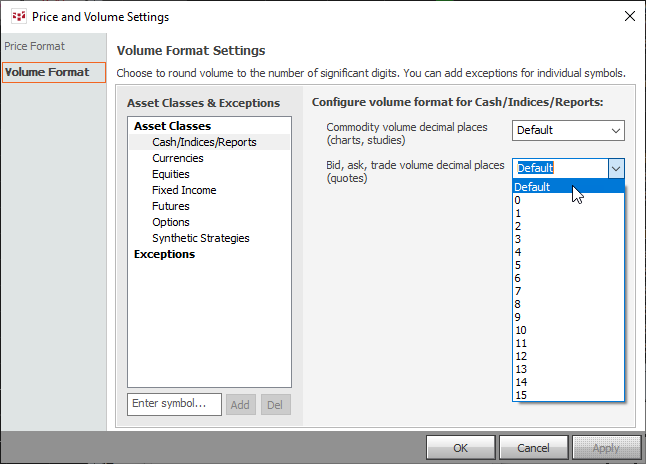Click the Enter symbol input field
The width and height of the screenshot is (646, 464).
click(174, 404)
